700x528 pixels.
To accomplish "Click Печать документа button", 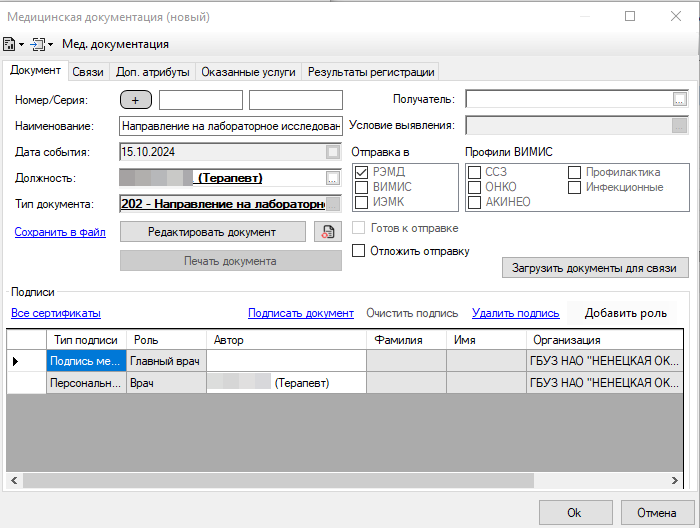I will (x=231, y=261).
